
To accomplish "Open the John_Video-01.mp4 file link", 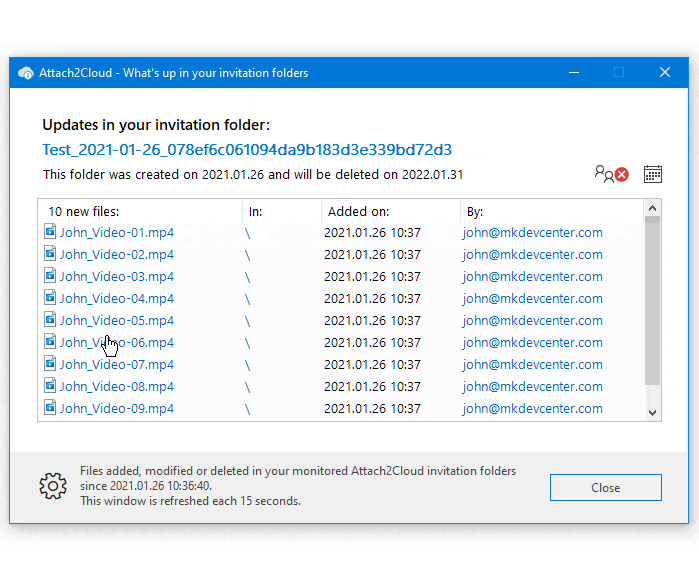I will 117,233.
